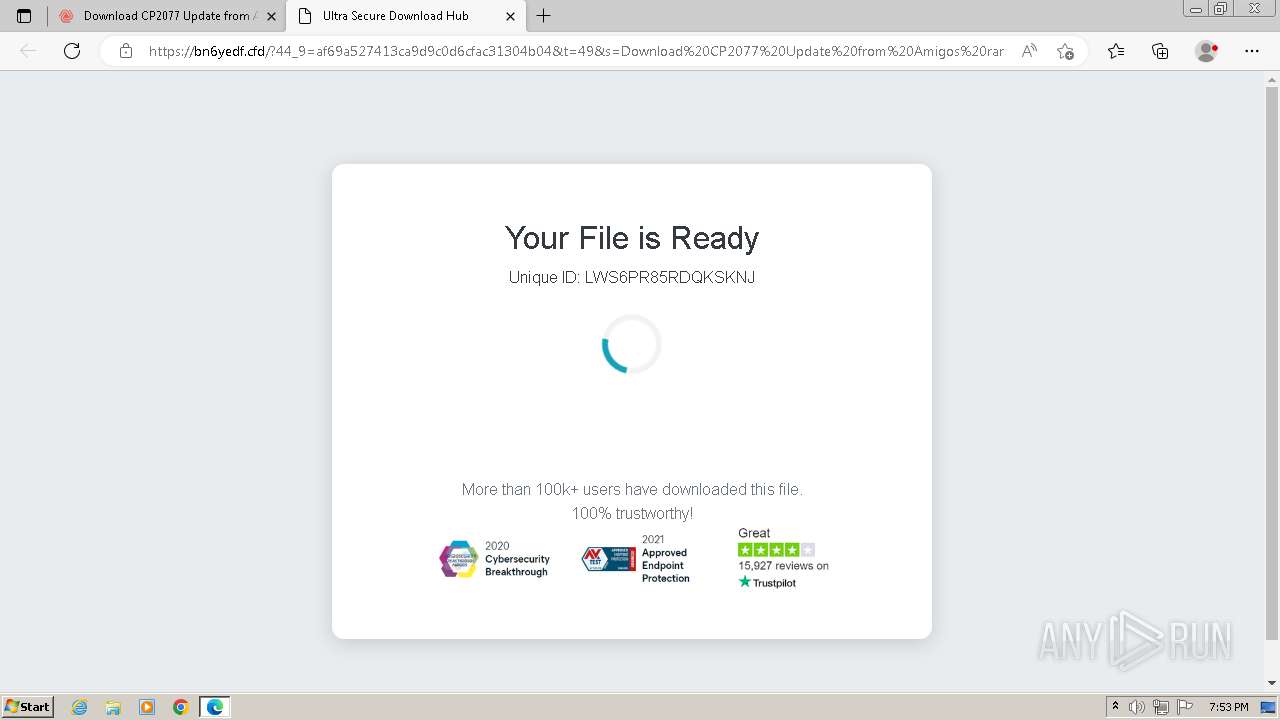Open the Favorites list
This screenshot has height=720, width=1280.
(x=1116, y=51)
